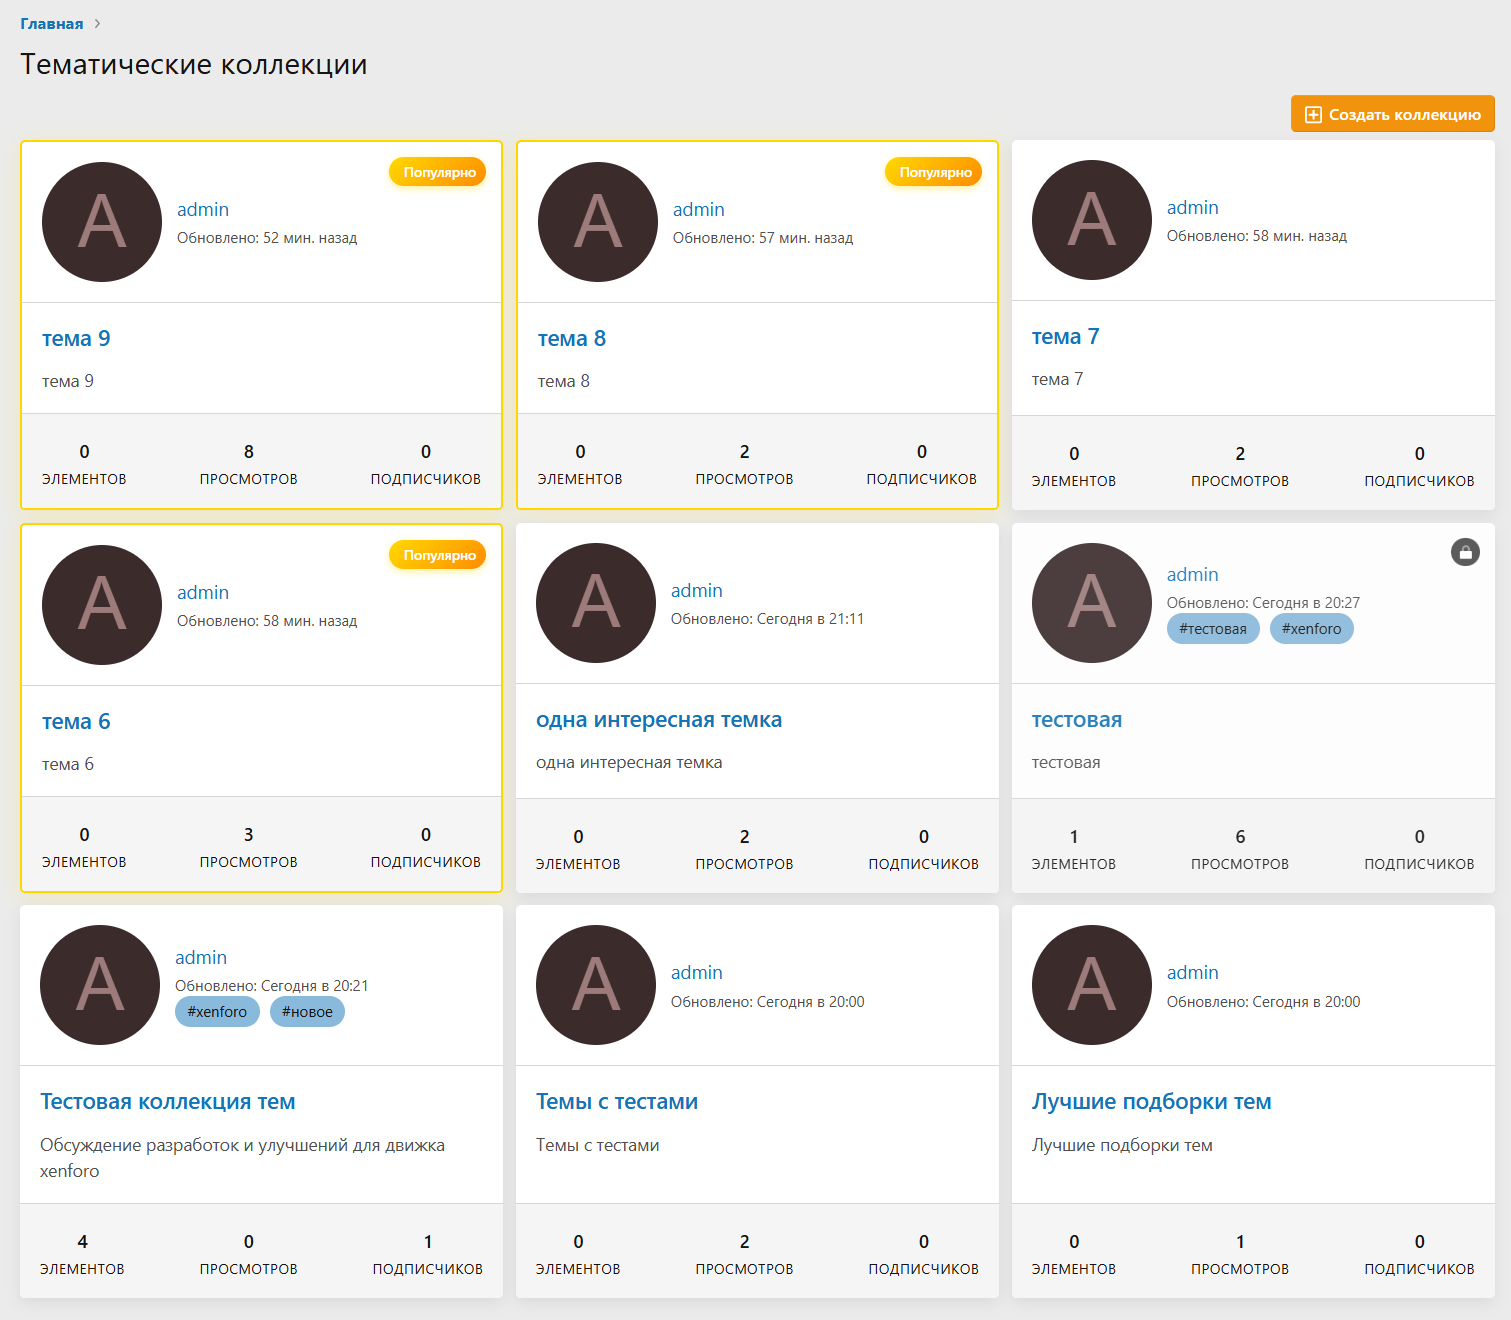Open the Тестовая коллекция тем title
This screenshot has width=1511, height=1320.
pyautogui.click(x=167, y=1102)
